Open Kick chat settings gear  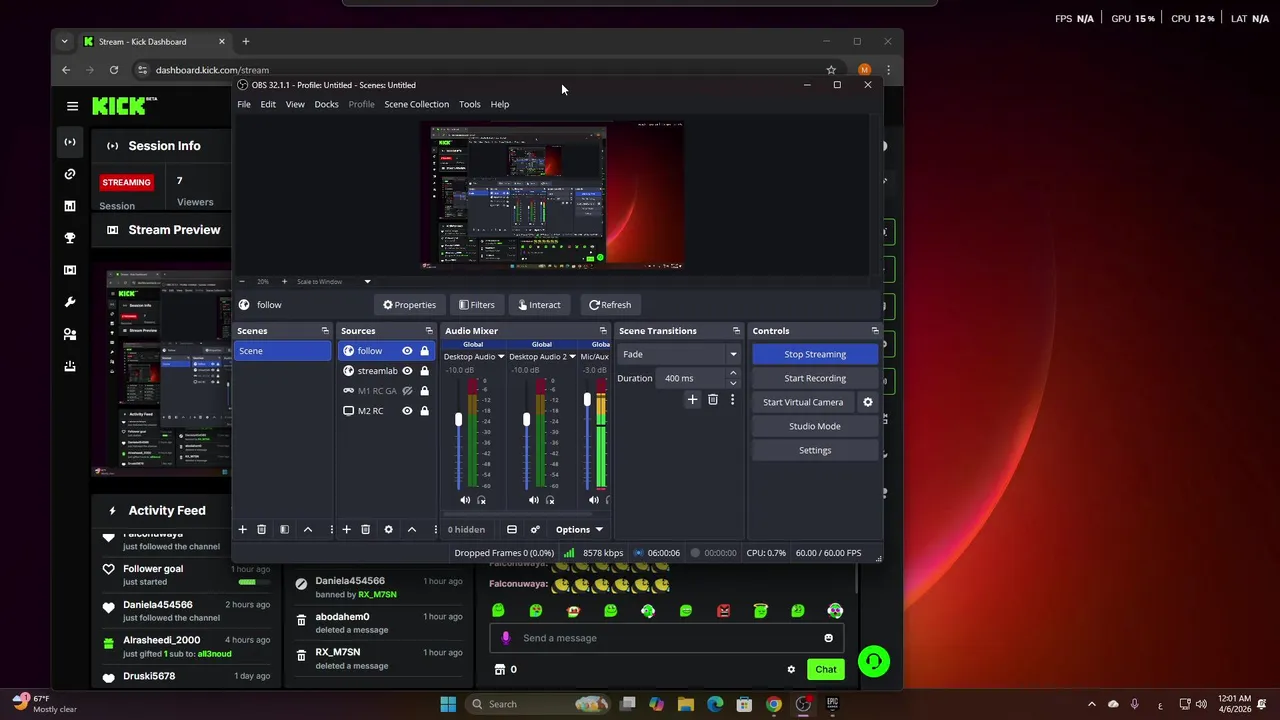click(x=791, y=670)
